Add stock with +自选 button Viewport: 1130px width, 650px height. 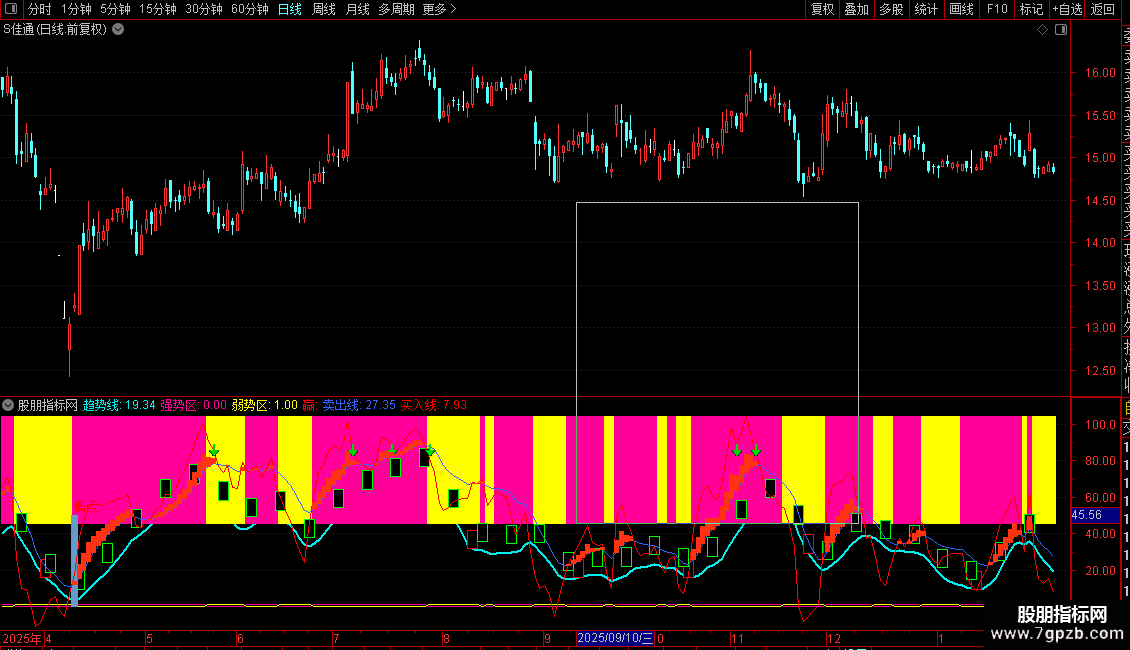tap(1067, 9)
